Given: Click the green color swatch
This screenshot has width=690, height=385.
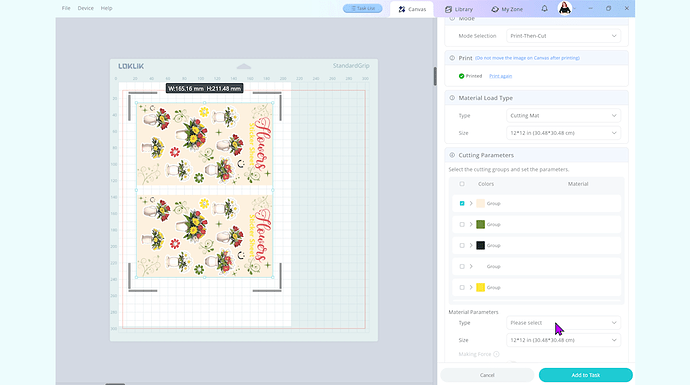Looking at the screenshot, I should (x=481, y=224).
